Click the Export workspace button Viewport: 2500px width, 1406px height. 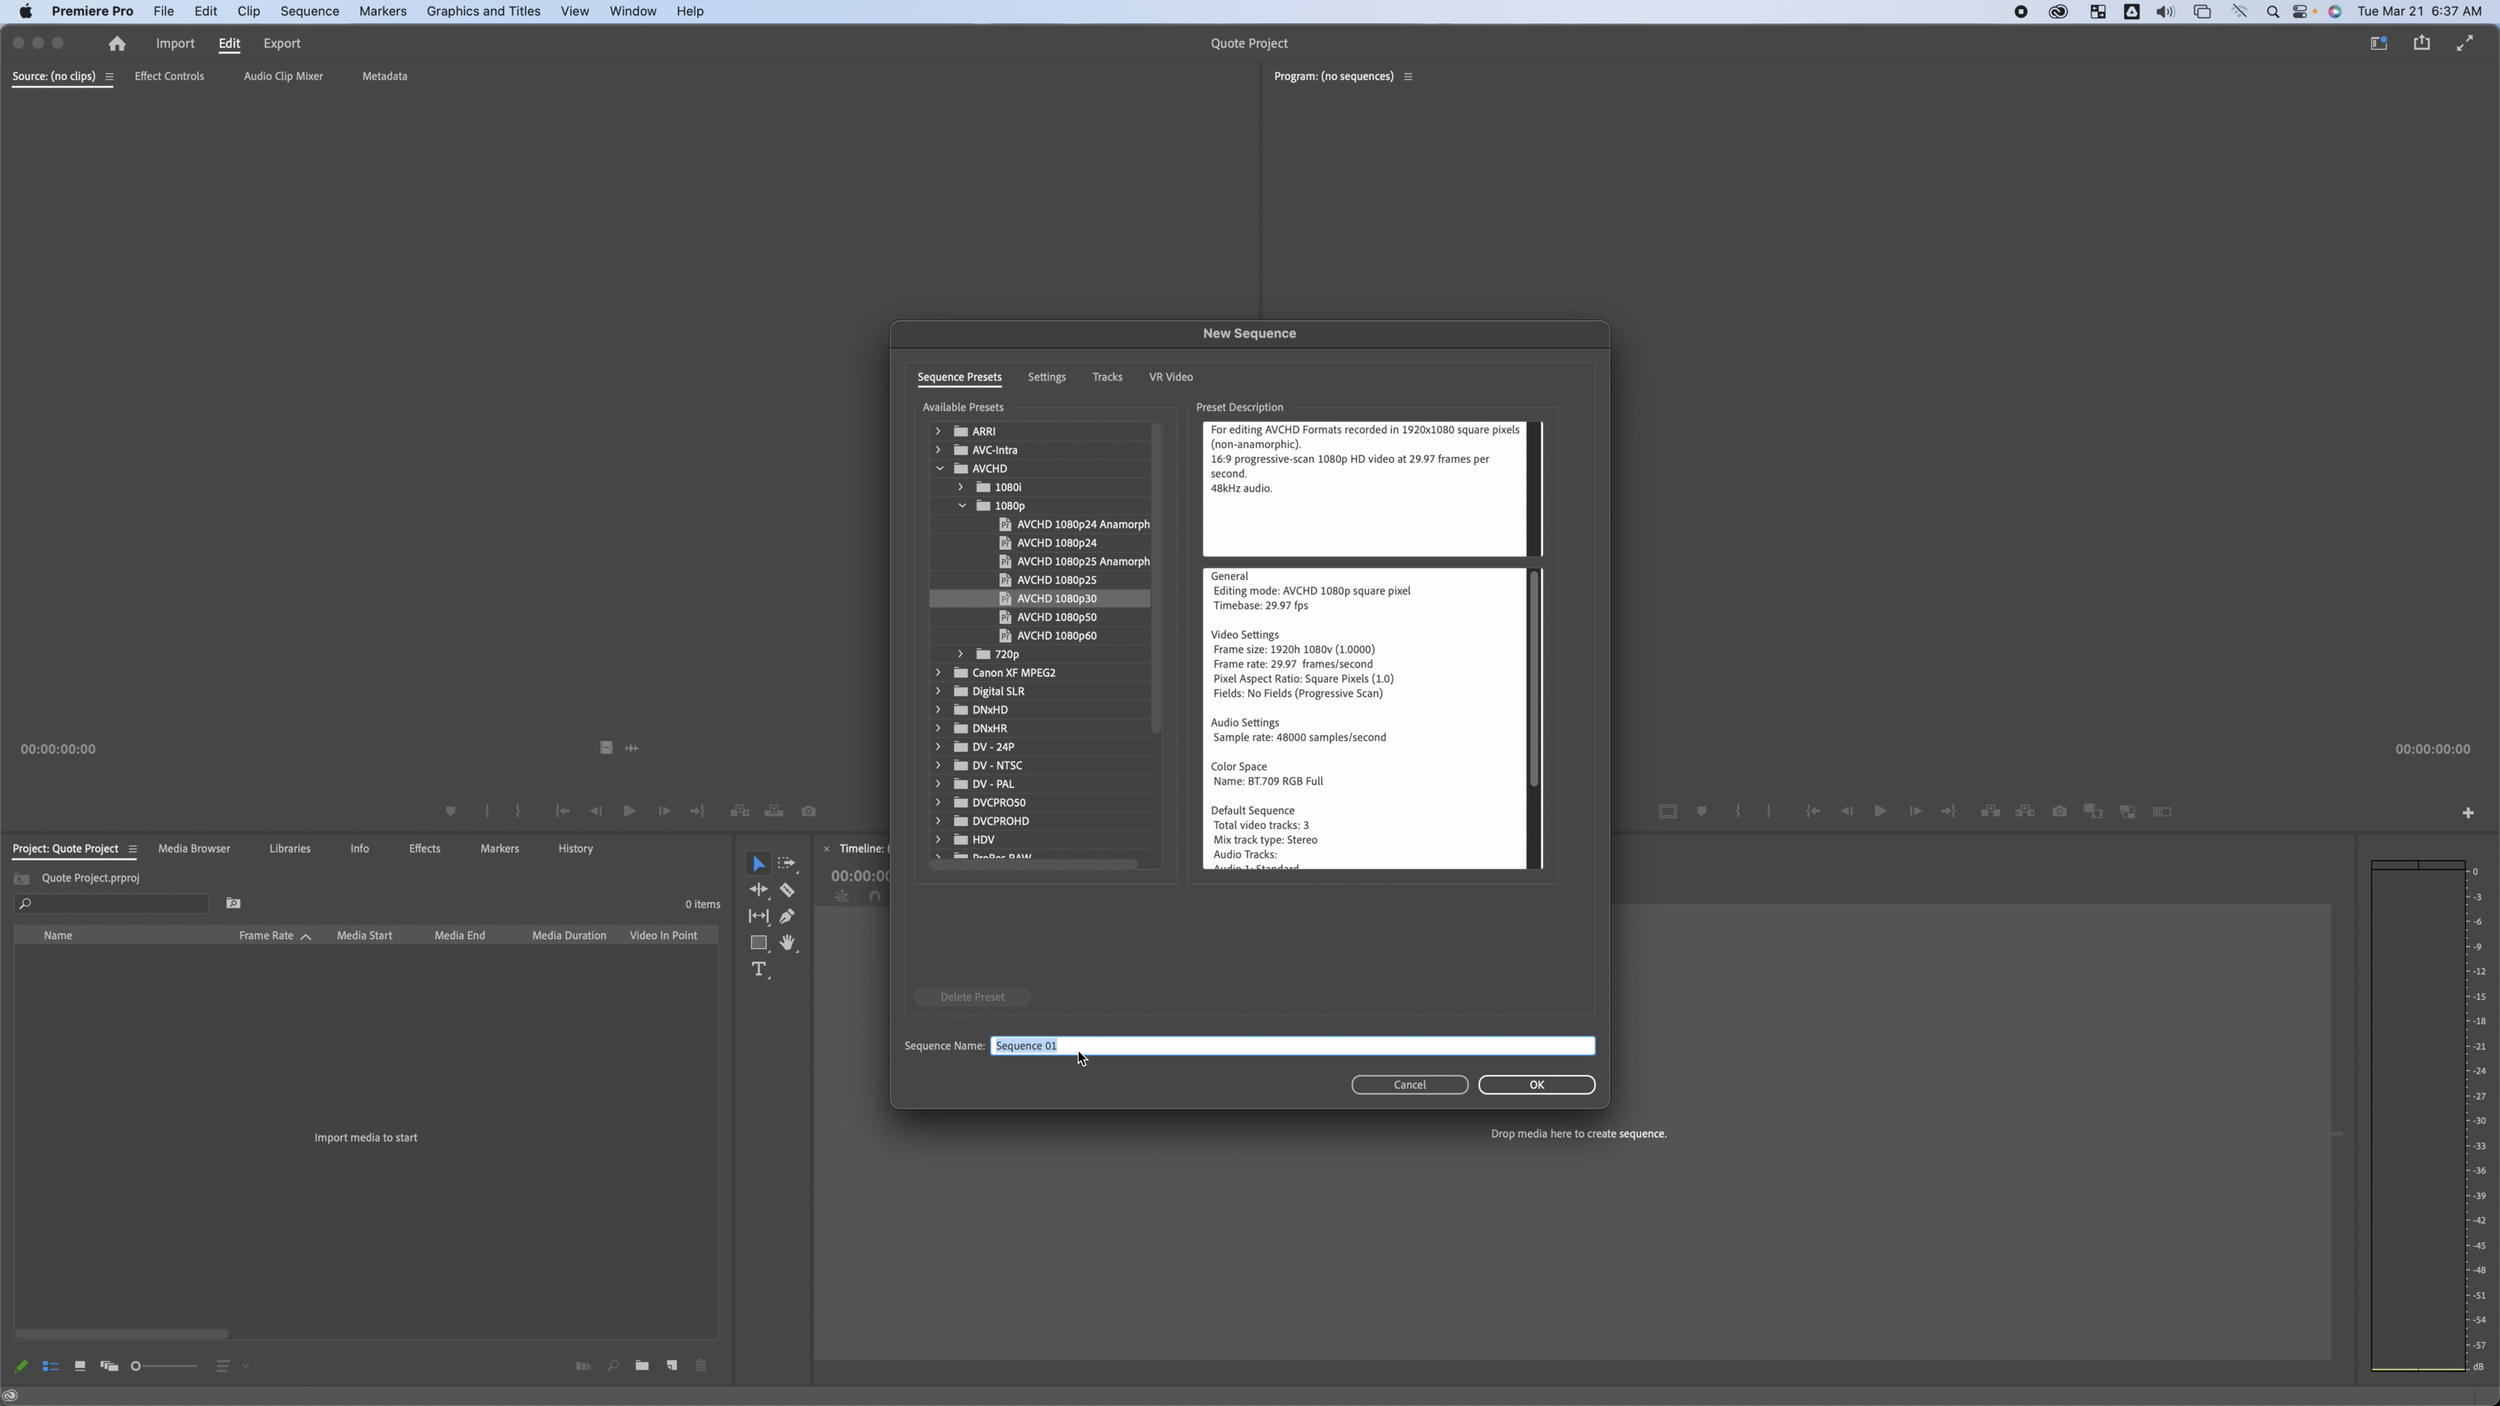point(282,43)
